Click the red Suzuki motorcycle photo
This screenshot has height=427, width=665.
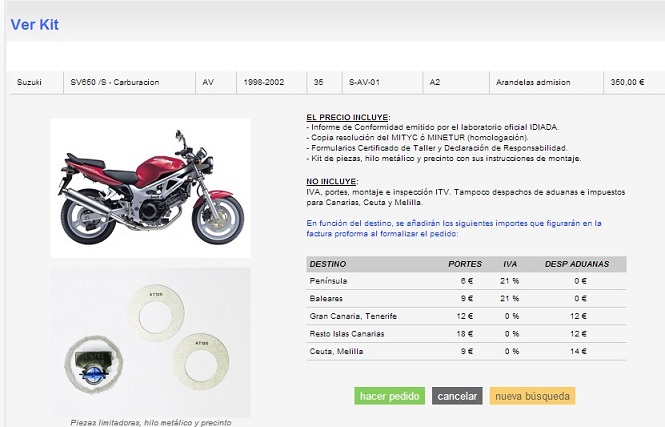coord(150,187)
